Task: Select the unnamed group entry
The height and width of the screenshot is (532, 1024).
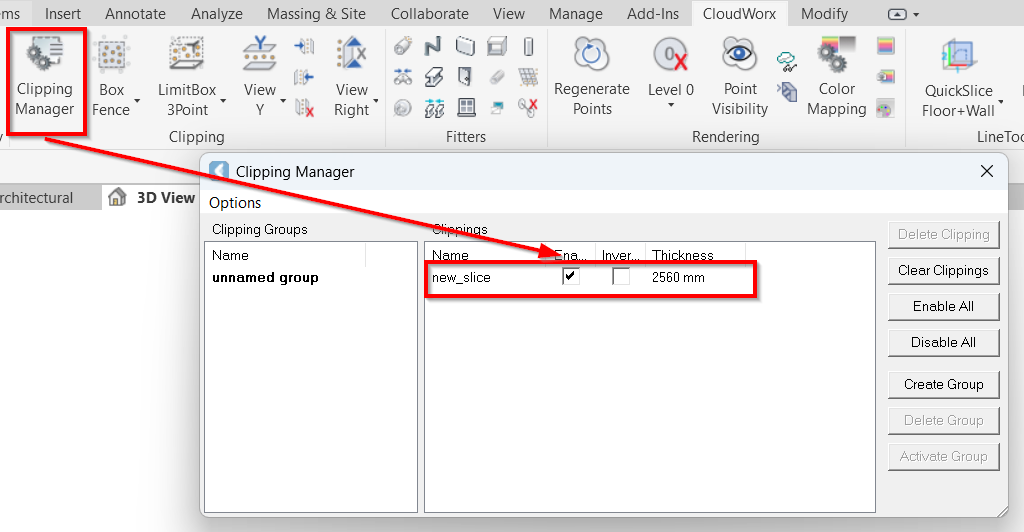Action: (x=265, y=278)
